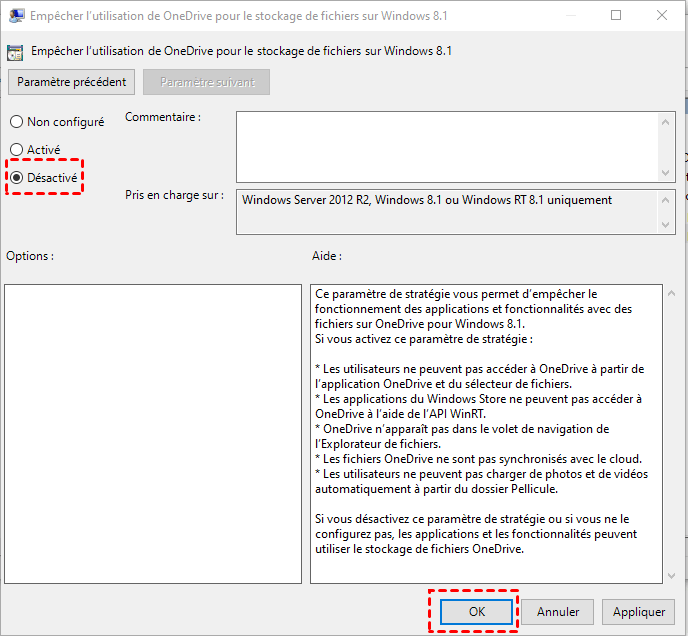This screenshot has width=688, height=636.
Task: Click the Commentaire label
Action: coord(163,117)
